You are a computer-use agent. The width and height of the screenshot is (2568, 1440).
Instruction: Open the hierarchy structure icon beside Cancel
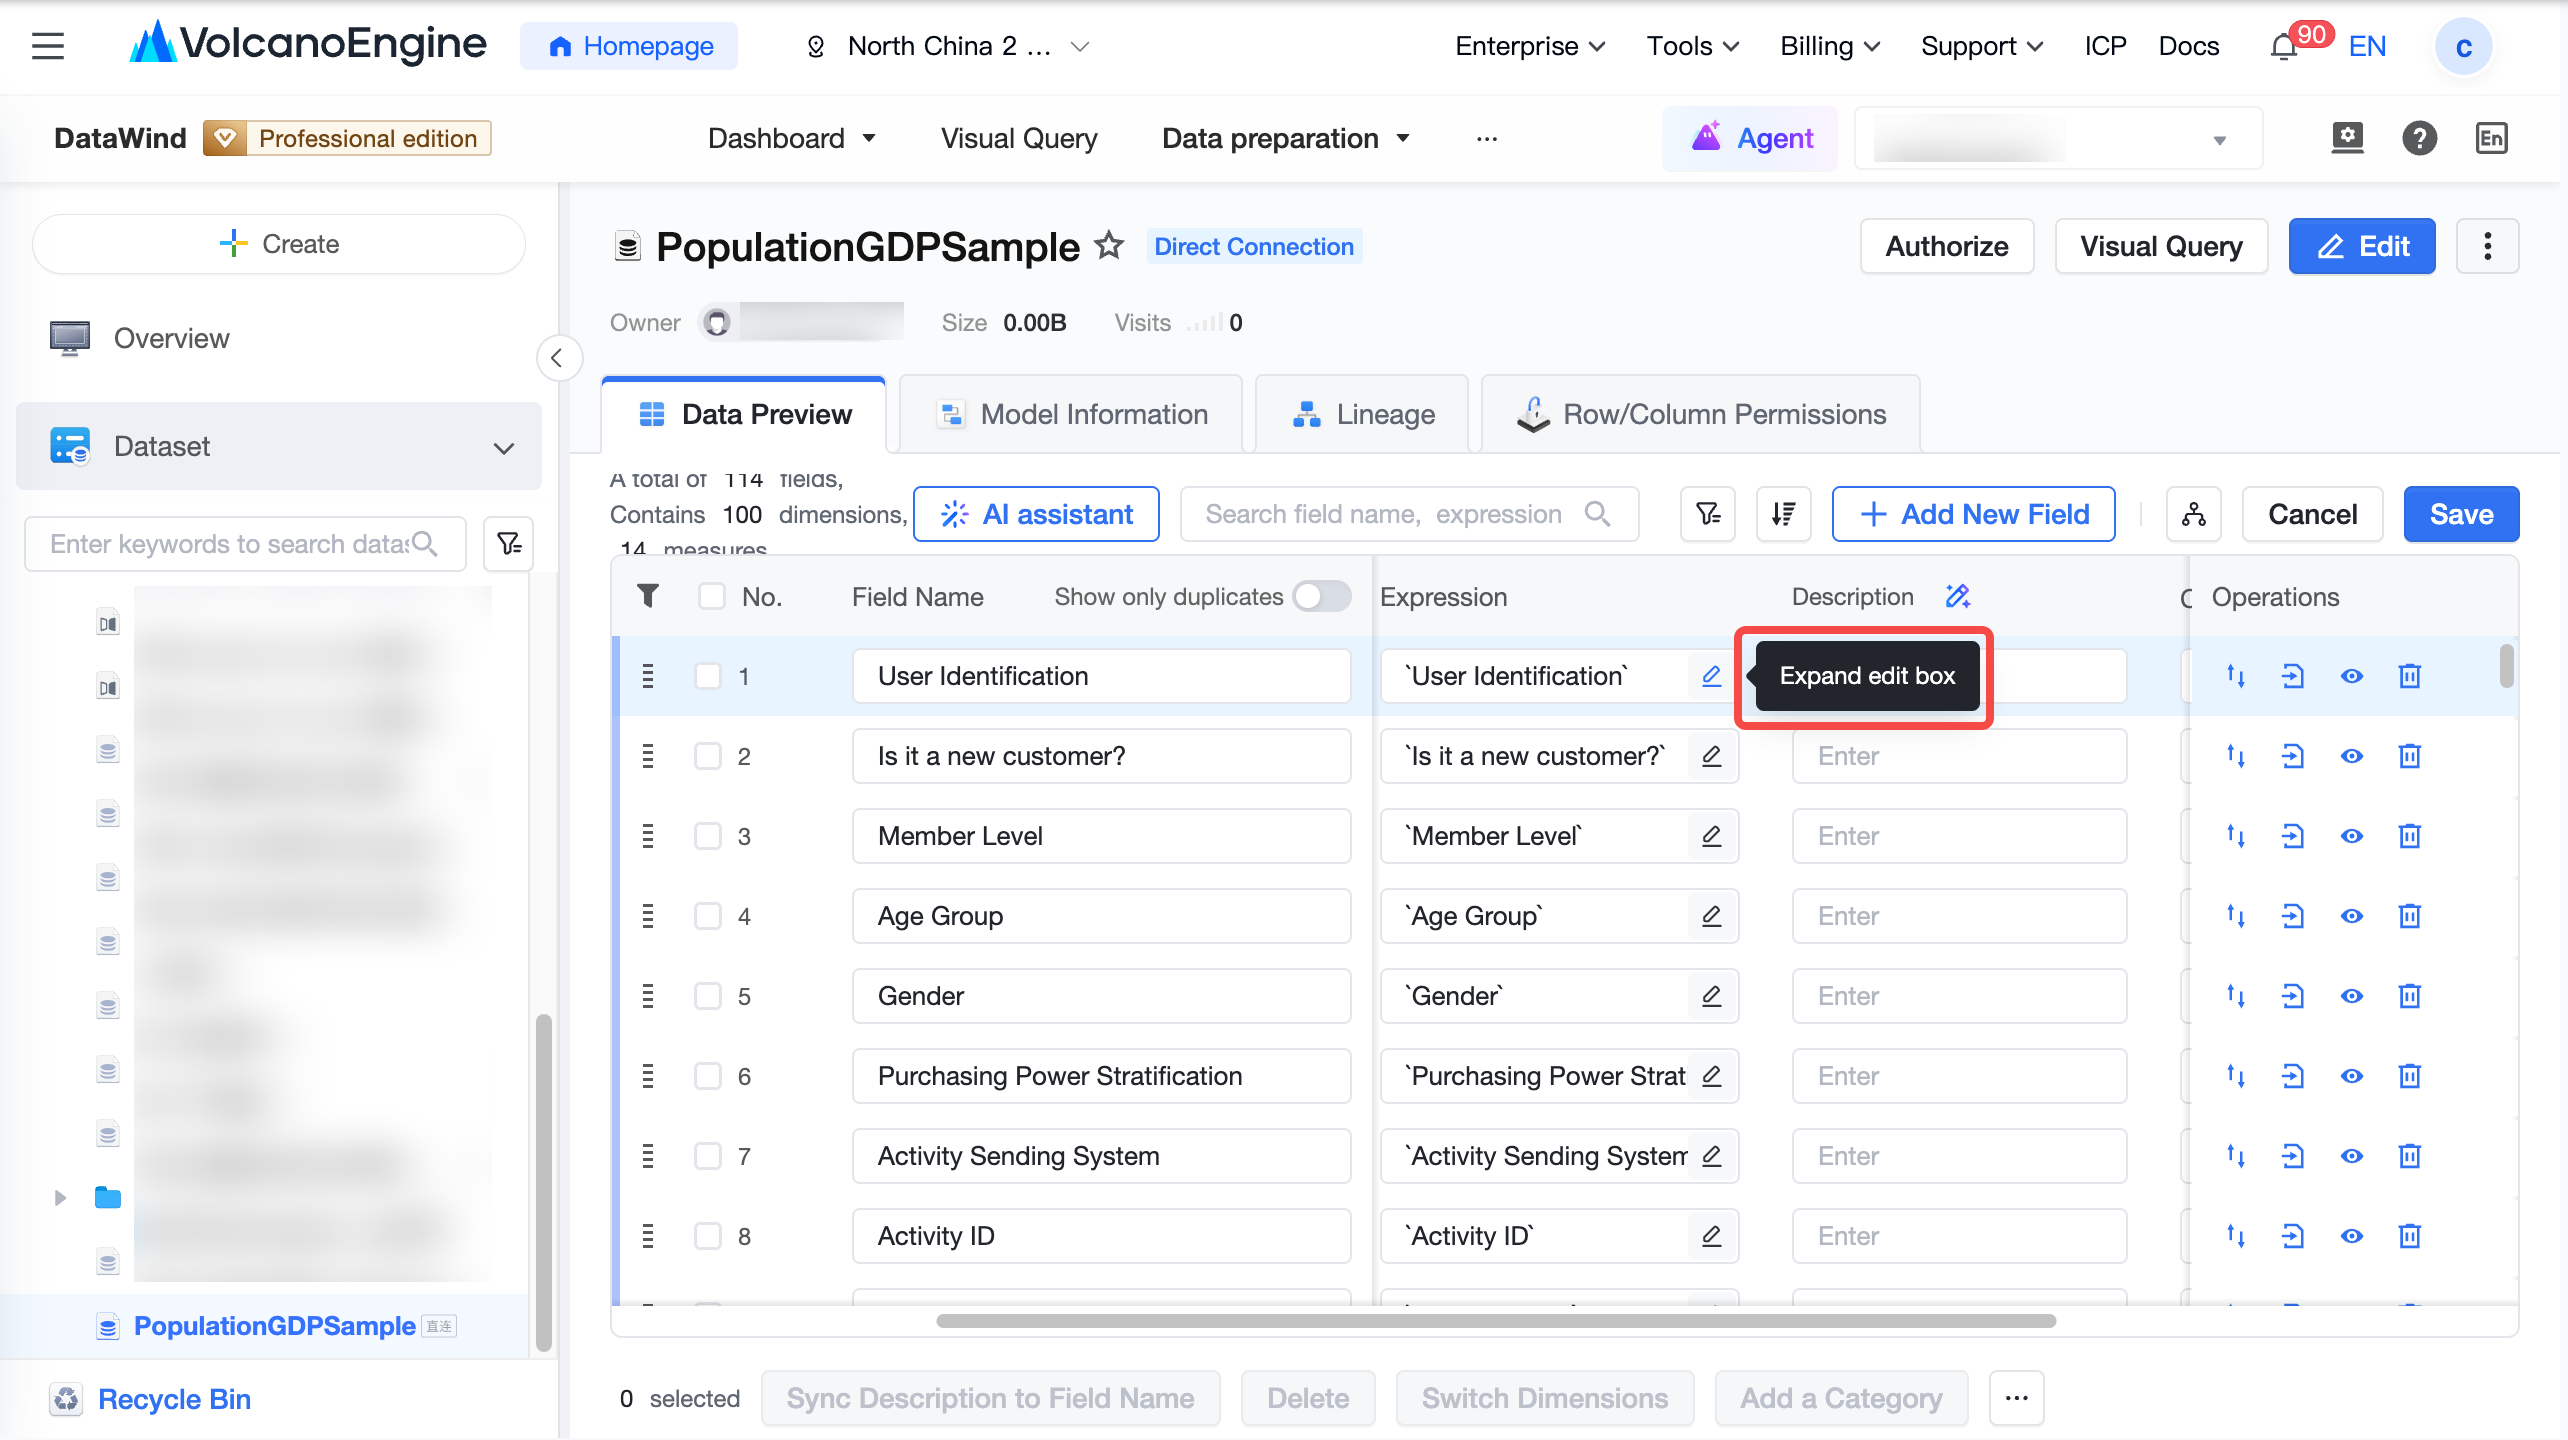tap(2193, 514)
